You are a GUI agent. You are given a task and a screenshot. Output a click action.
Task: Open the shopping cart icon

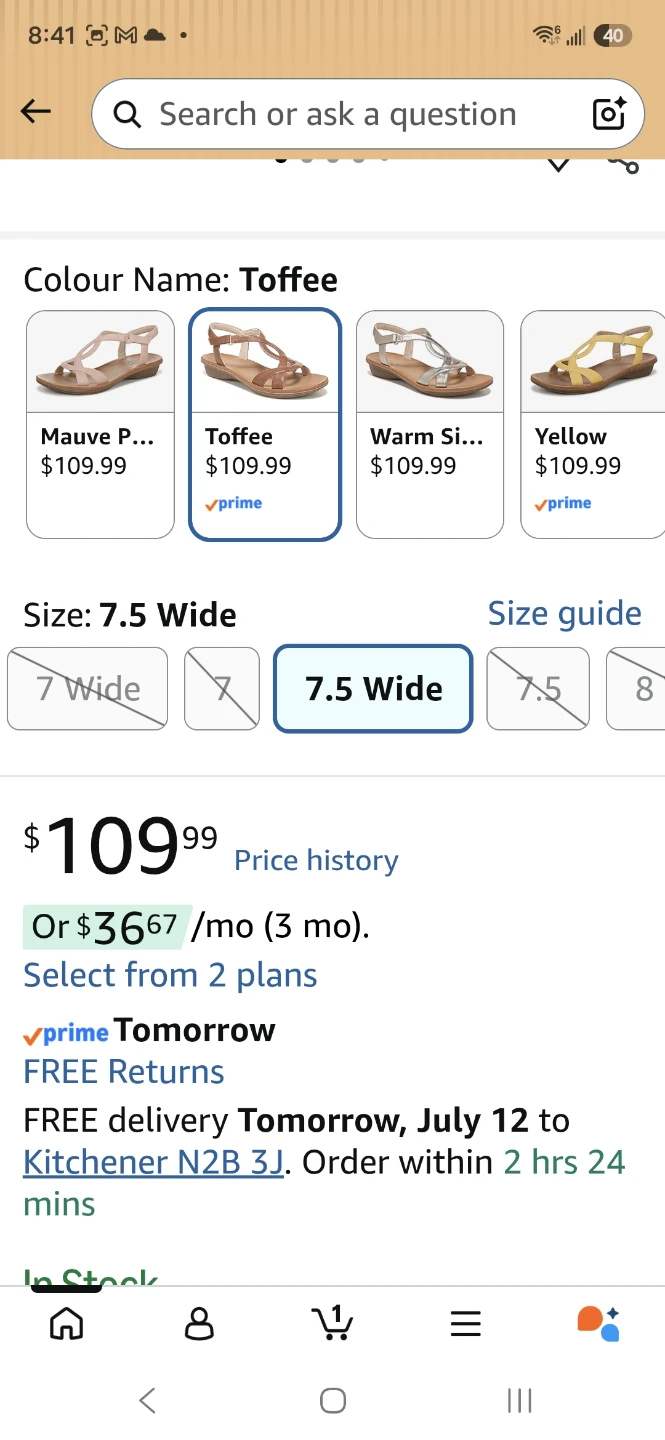tap(332, 1322)
